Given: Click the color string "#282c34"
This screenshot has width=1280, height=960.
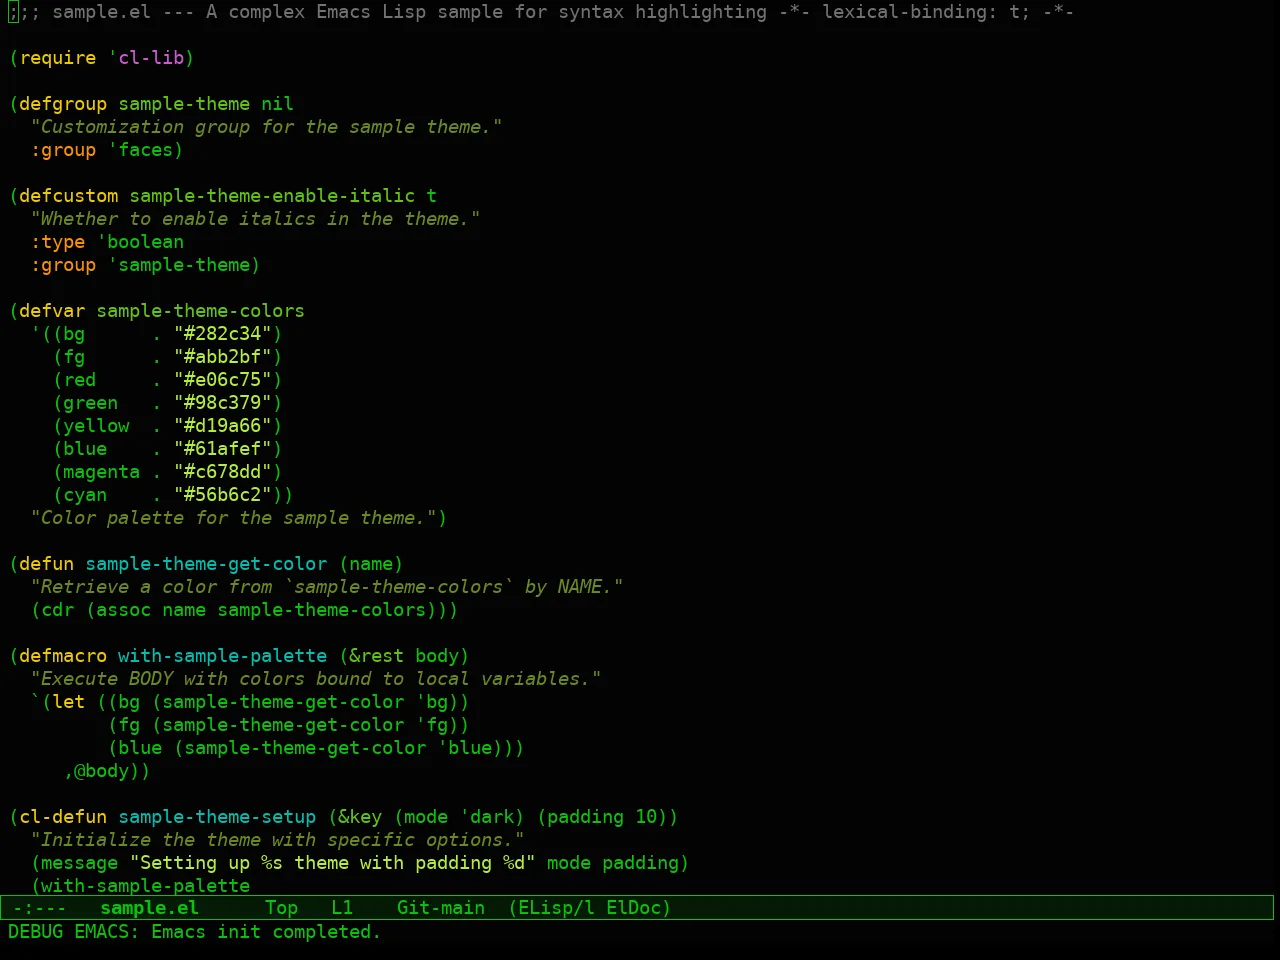Looking at the screenshot, I should (223, 334).
